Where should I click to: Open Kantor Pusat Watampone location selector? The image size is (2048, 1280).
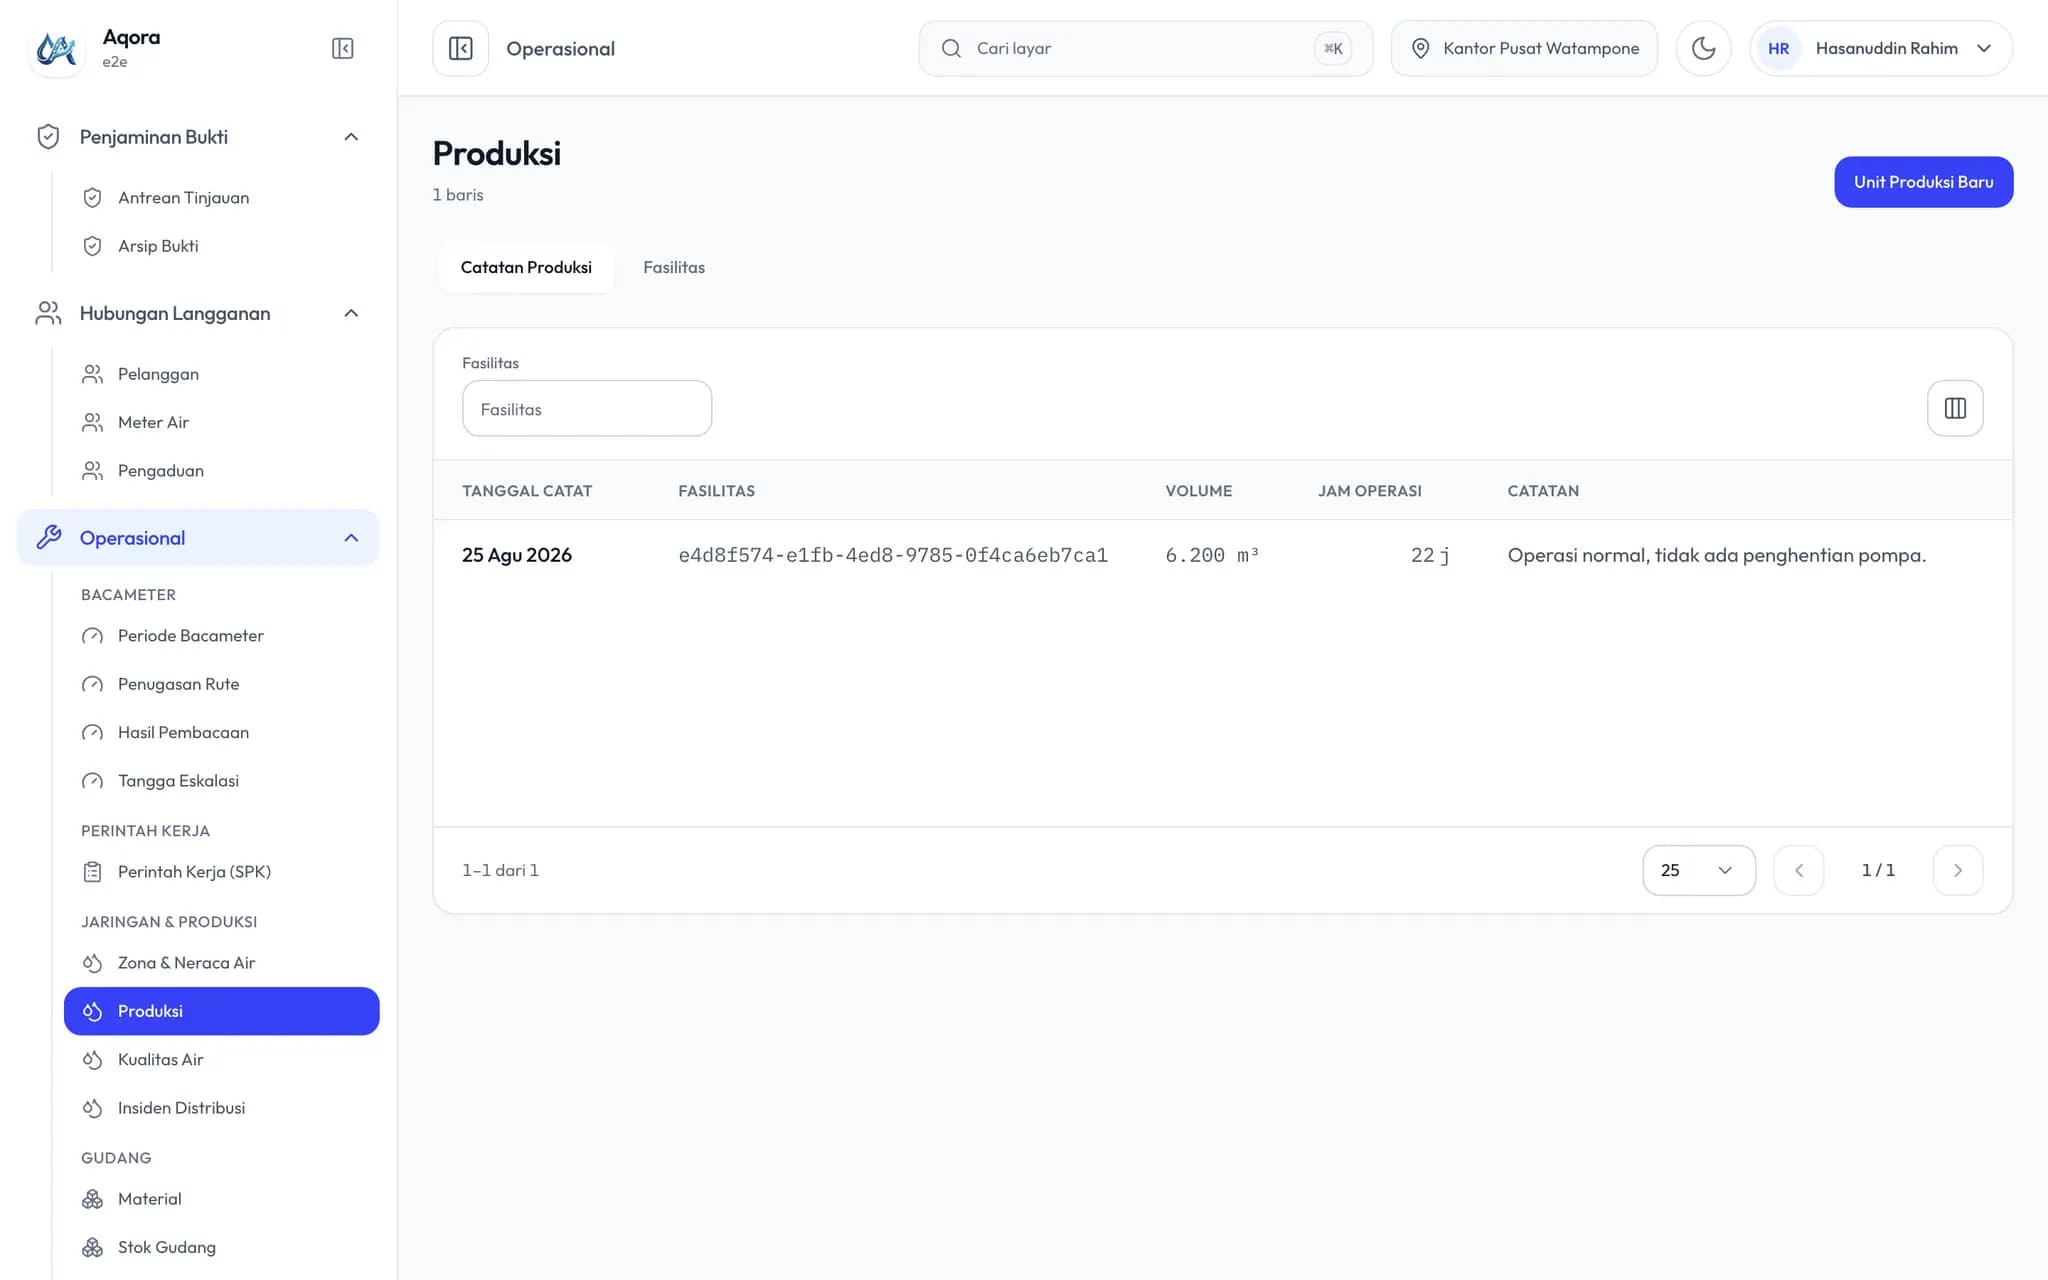[1524, 48]
